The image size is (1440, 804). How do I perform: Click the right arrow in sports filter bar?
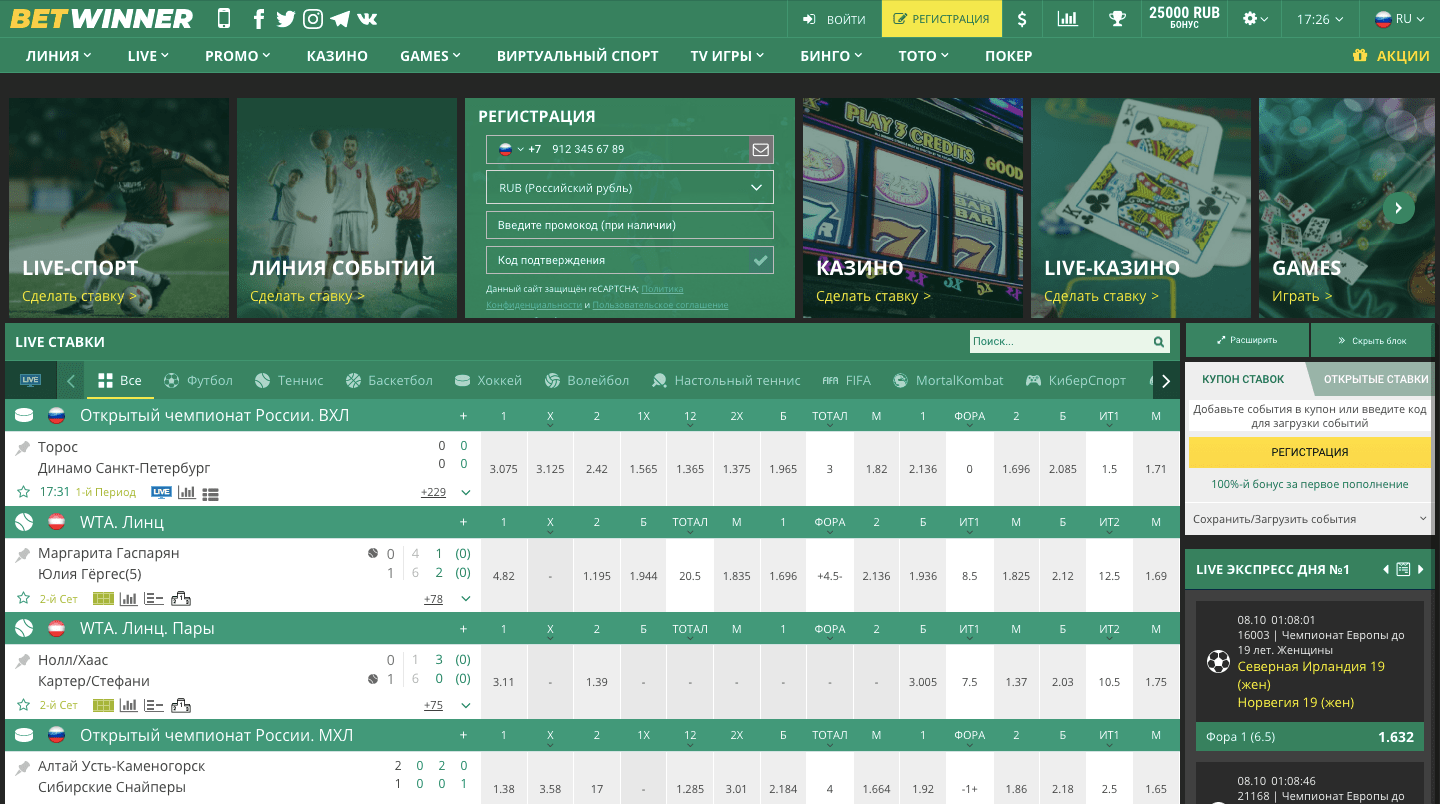coord(1166,381)
